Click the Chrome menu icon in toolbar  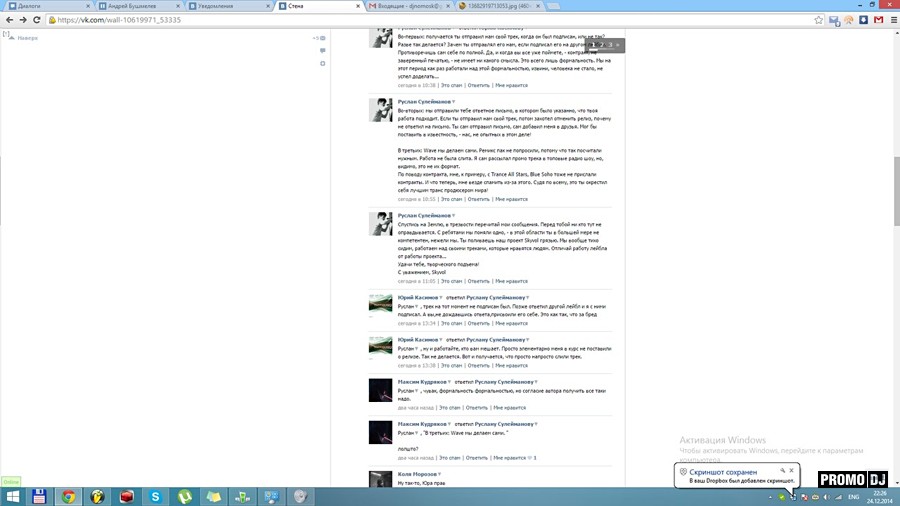coord(890,19)
